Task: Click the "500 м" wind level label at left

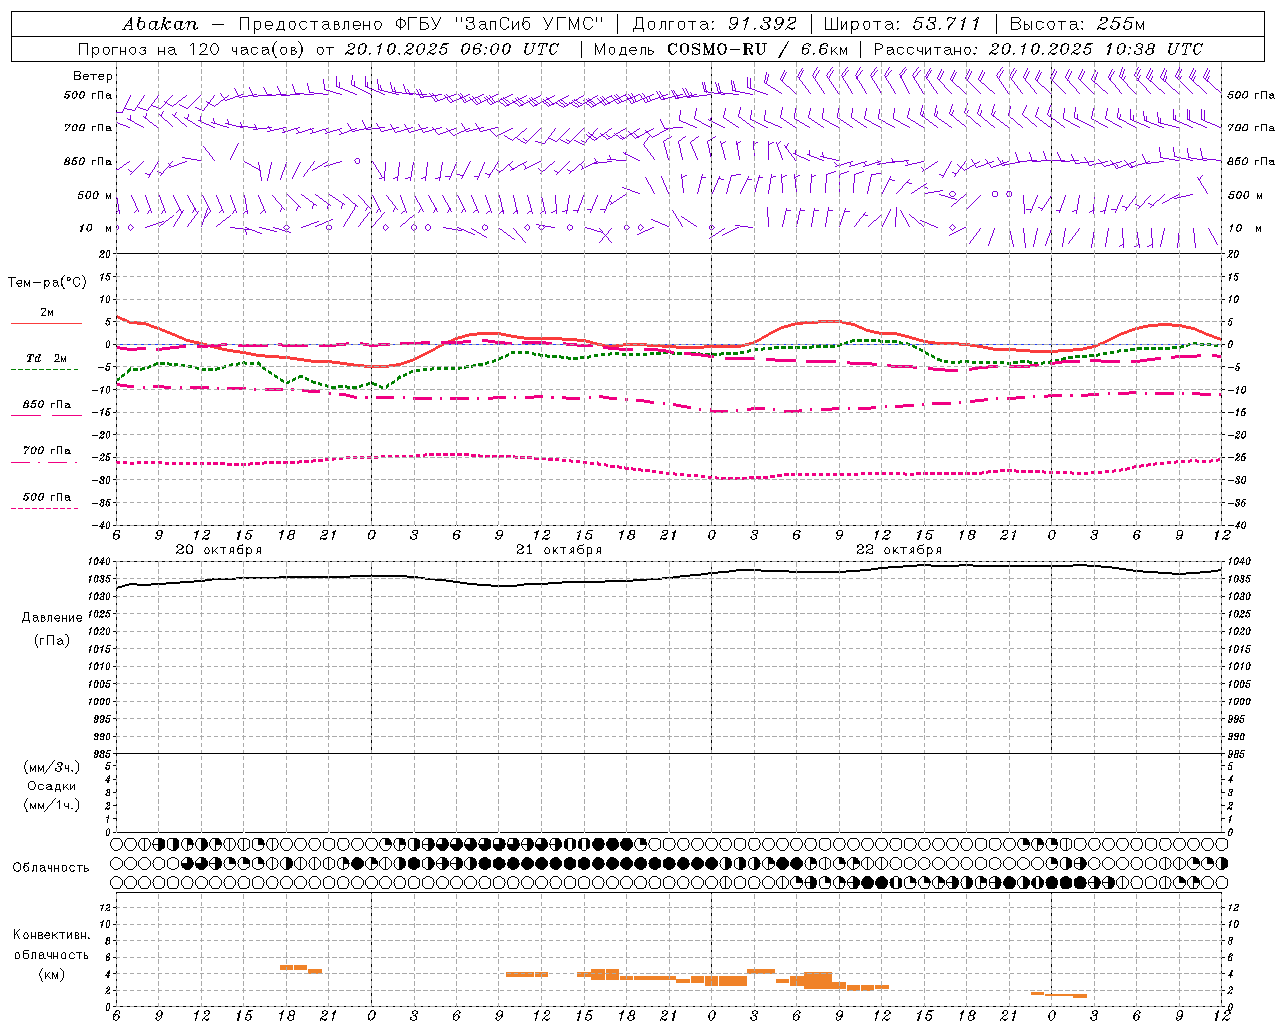Action: (x=95, y=195)
